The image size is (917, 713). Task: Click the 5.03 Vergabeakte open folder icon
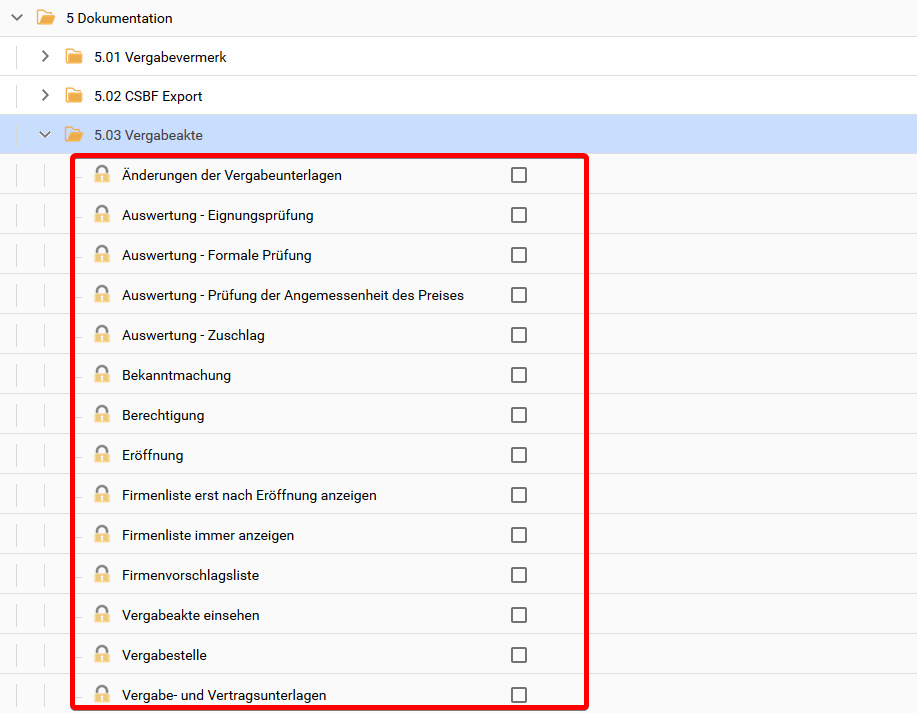pos(74,135)
